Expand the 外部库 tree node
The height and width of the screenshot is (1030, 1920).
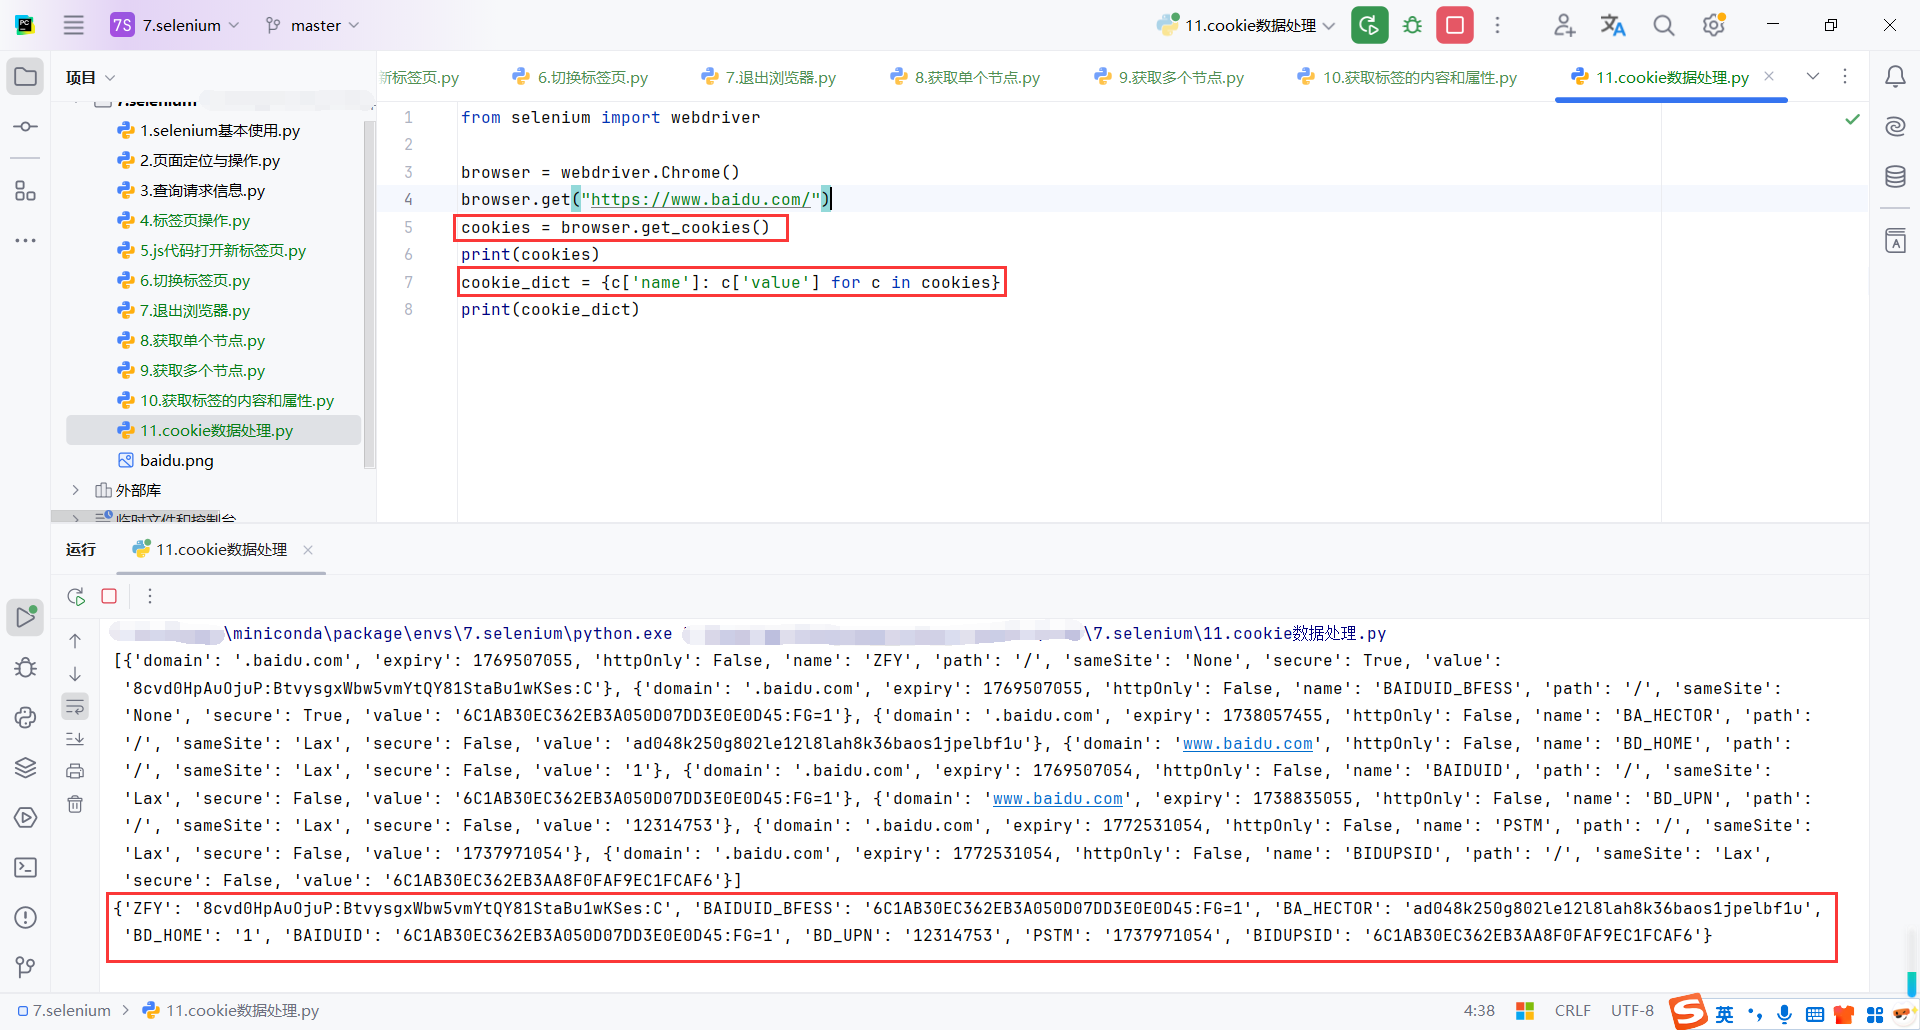pos(75,490)
